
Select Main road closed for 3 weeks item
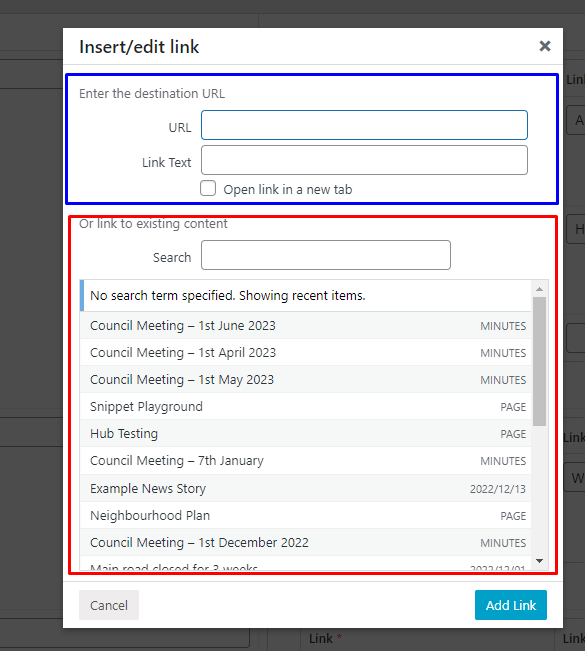coord(306,564)
